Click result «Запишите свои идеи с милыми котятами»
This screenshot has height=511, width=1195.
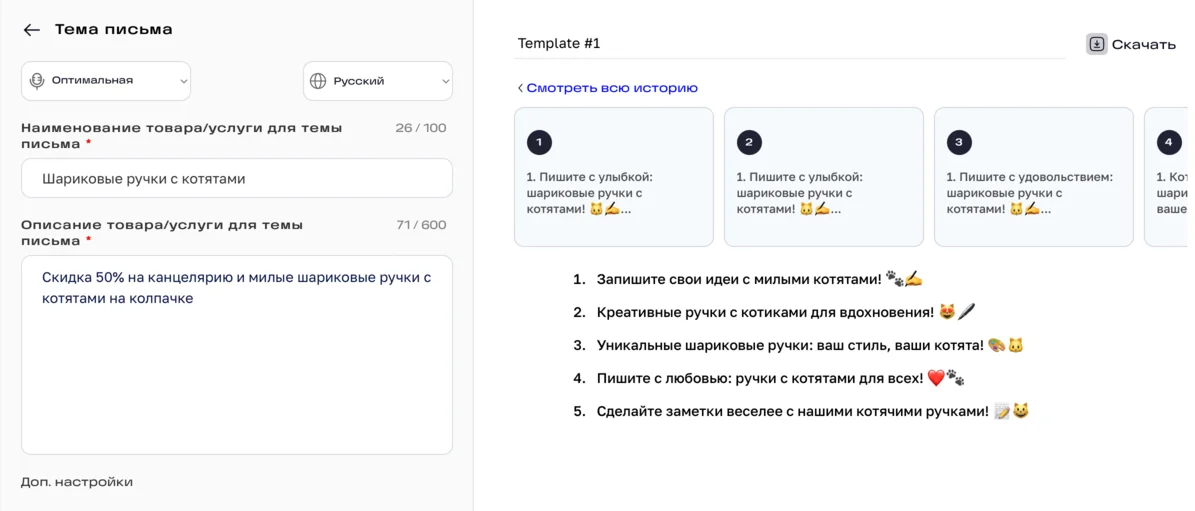click(739, 279)
